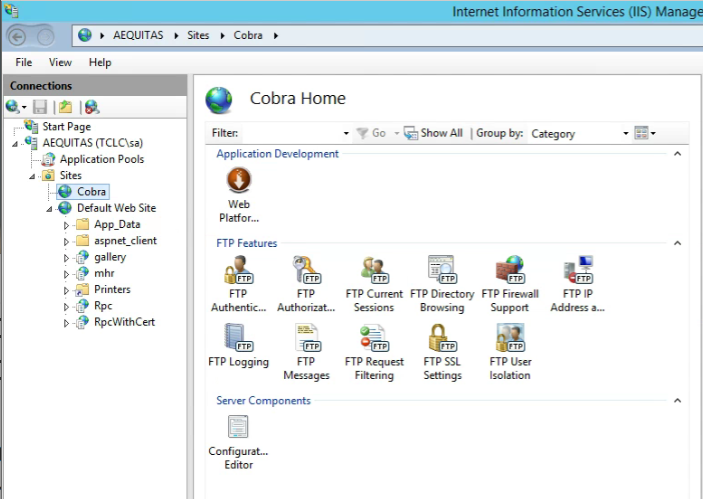Select the Rpc application in the tree
This screenshot has width=703, height=499.
point(103,306)
